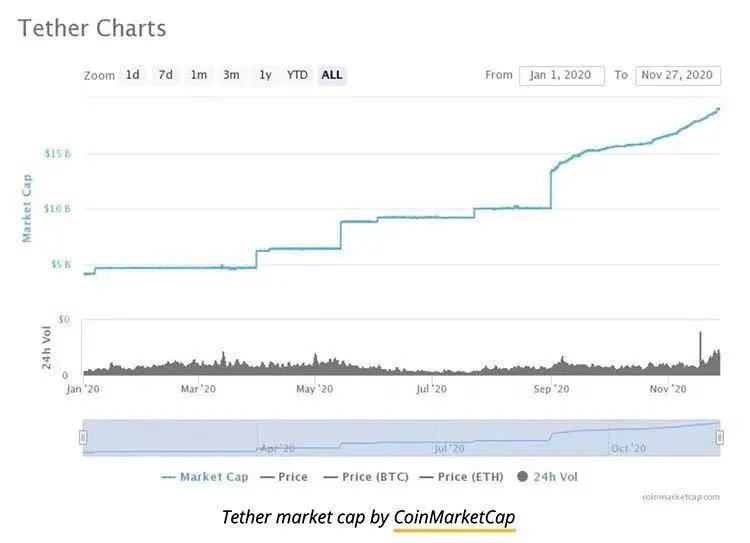Click the right navigator range handle
750x543 pixels.
pos(719,437)
